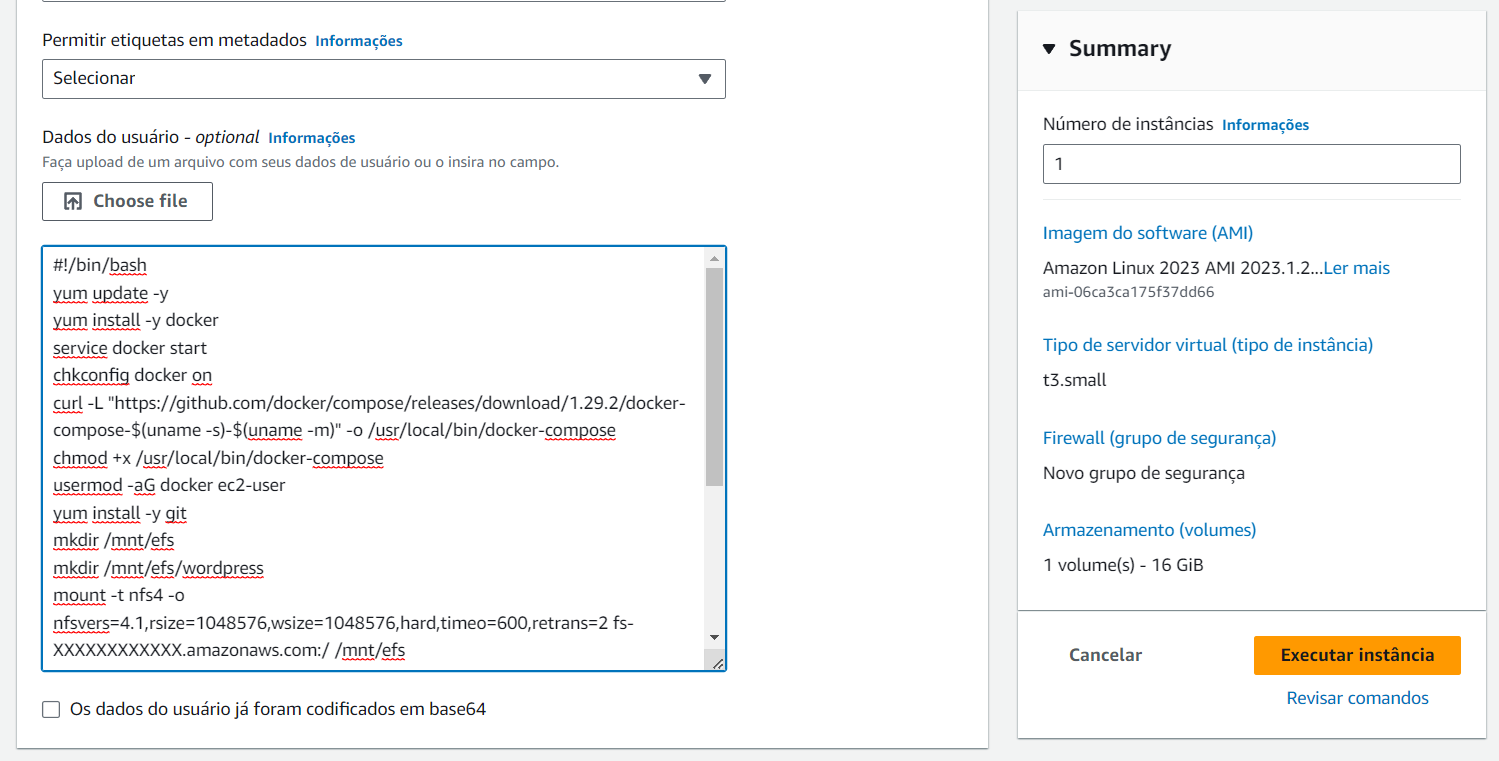Open the Selecionar dropdown for metadata tags
Image resolution: width=1499 pixels, height=761 pixels.
pyautogui.click(x=383, y=78)
